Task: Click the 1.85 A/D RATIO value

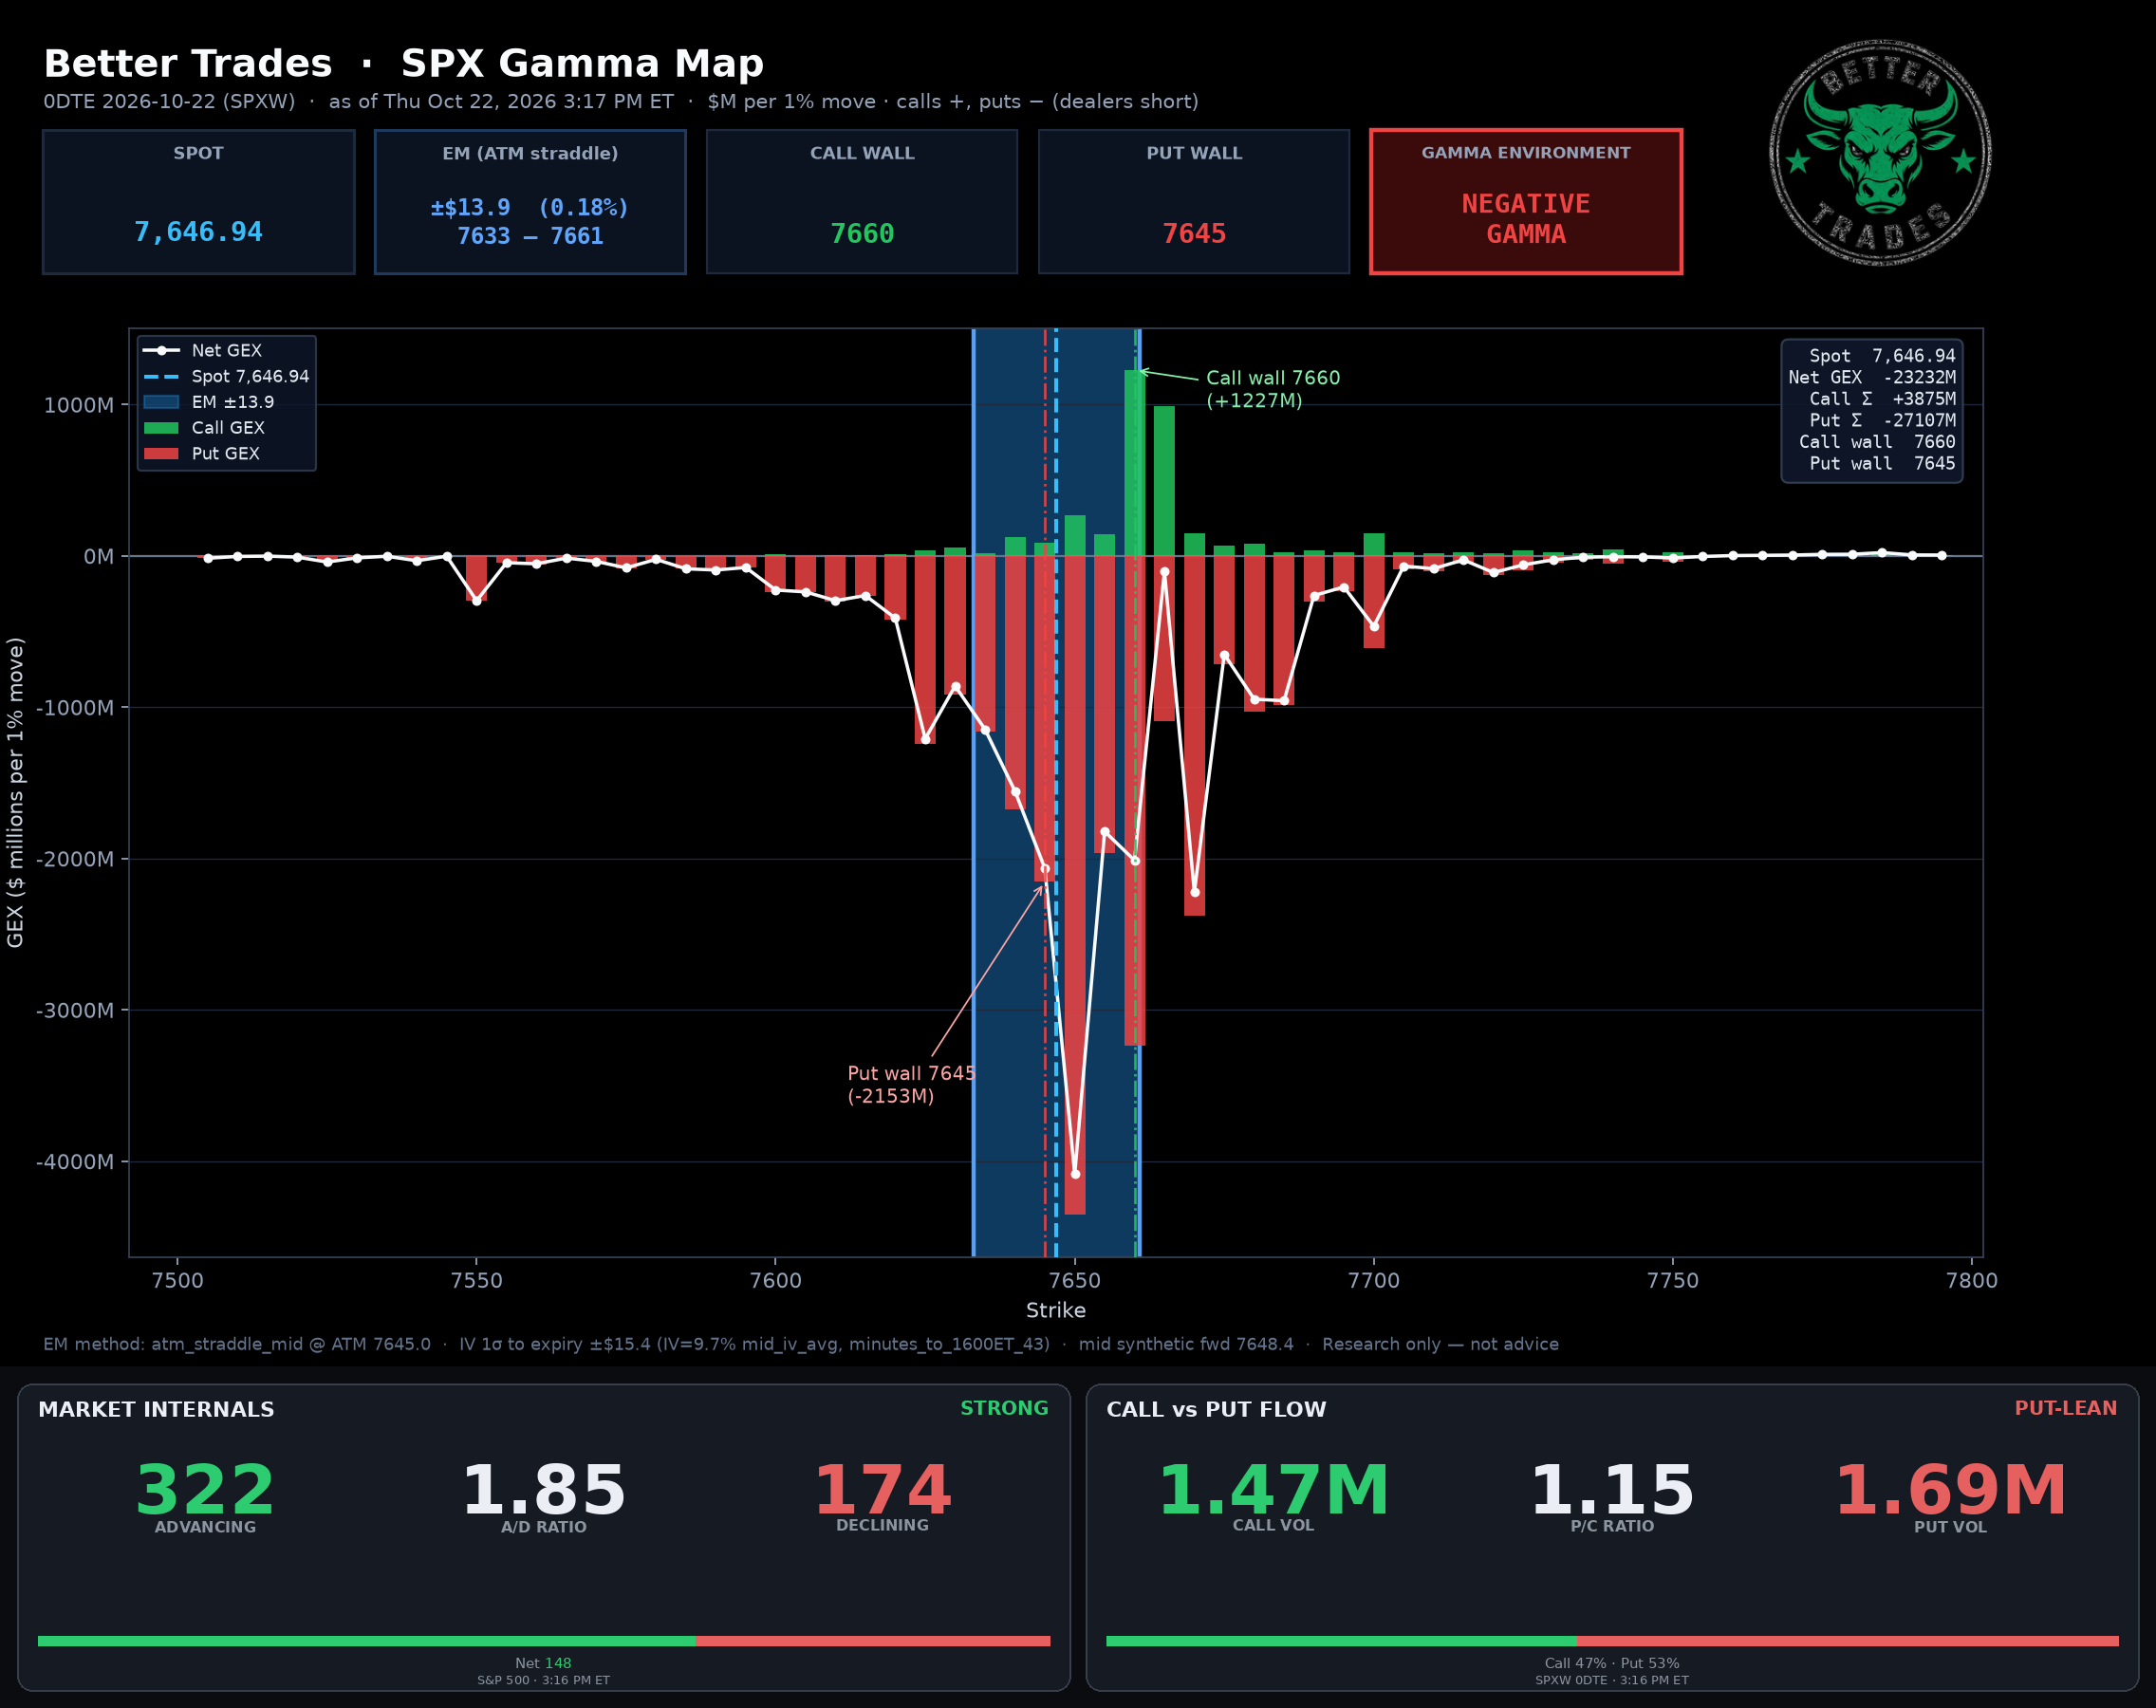Action: (x=544, y=1490)
